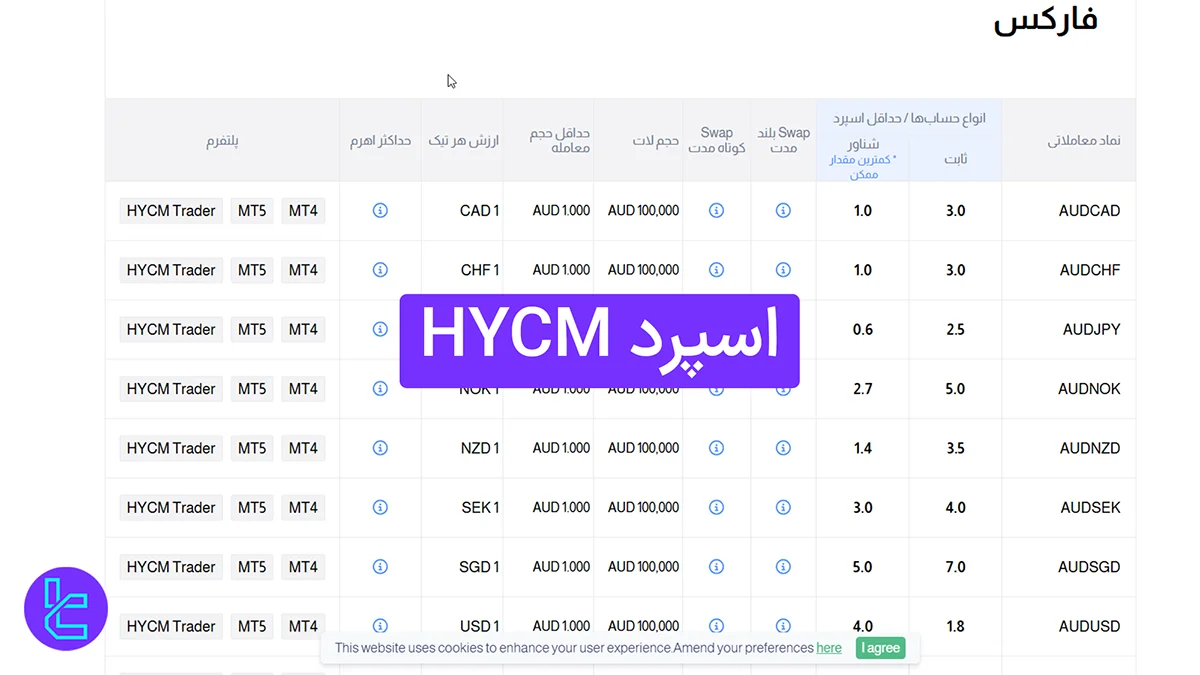Click MT5 button in the AUDCHF row
Image resolution: width=1200 pixels, height=675 pixels.
pyautogui.click(x=251, y=270)
